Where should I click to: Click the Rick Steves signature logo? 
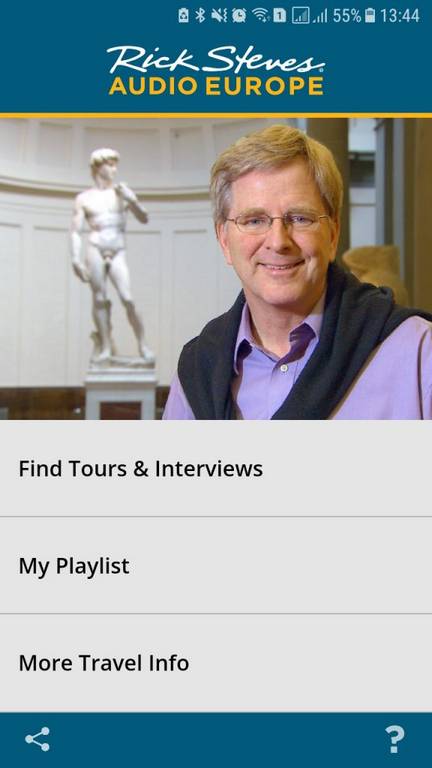pos(216,60)
